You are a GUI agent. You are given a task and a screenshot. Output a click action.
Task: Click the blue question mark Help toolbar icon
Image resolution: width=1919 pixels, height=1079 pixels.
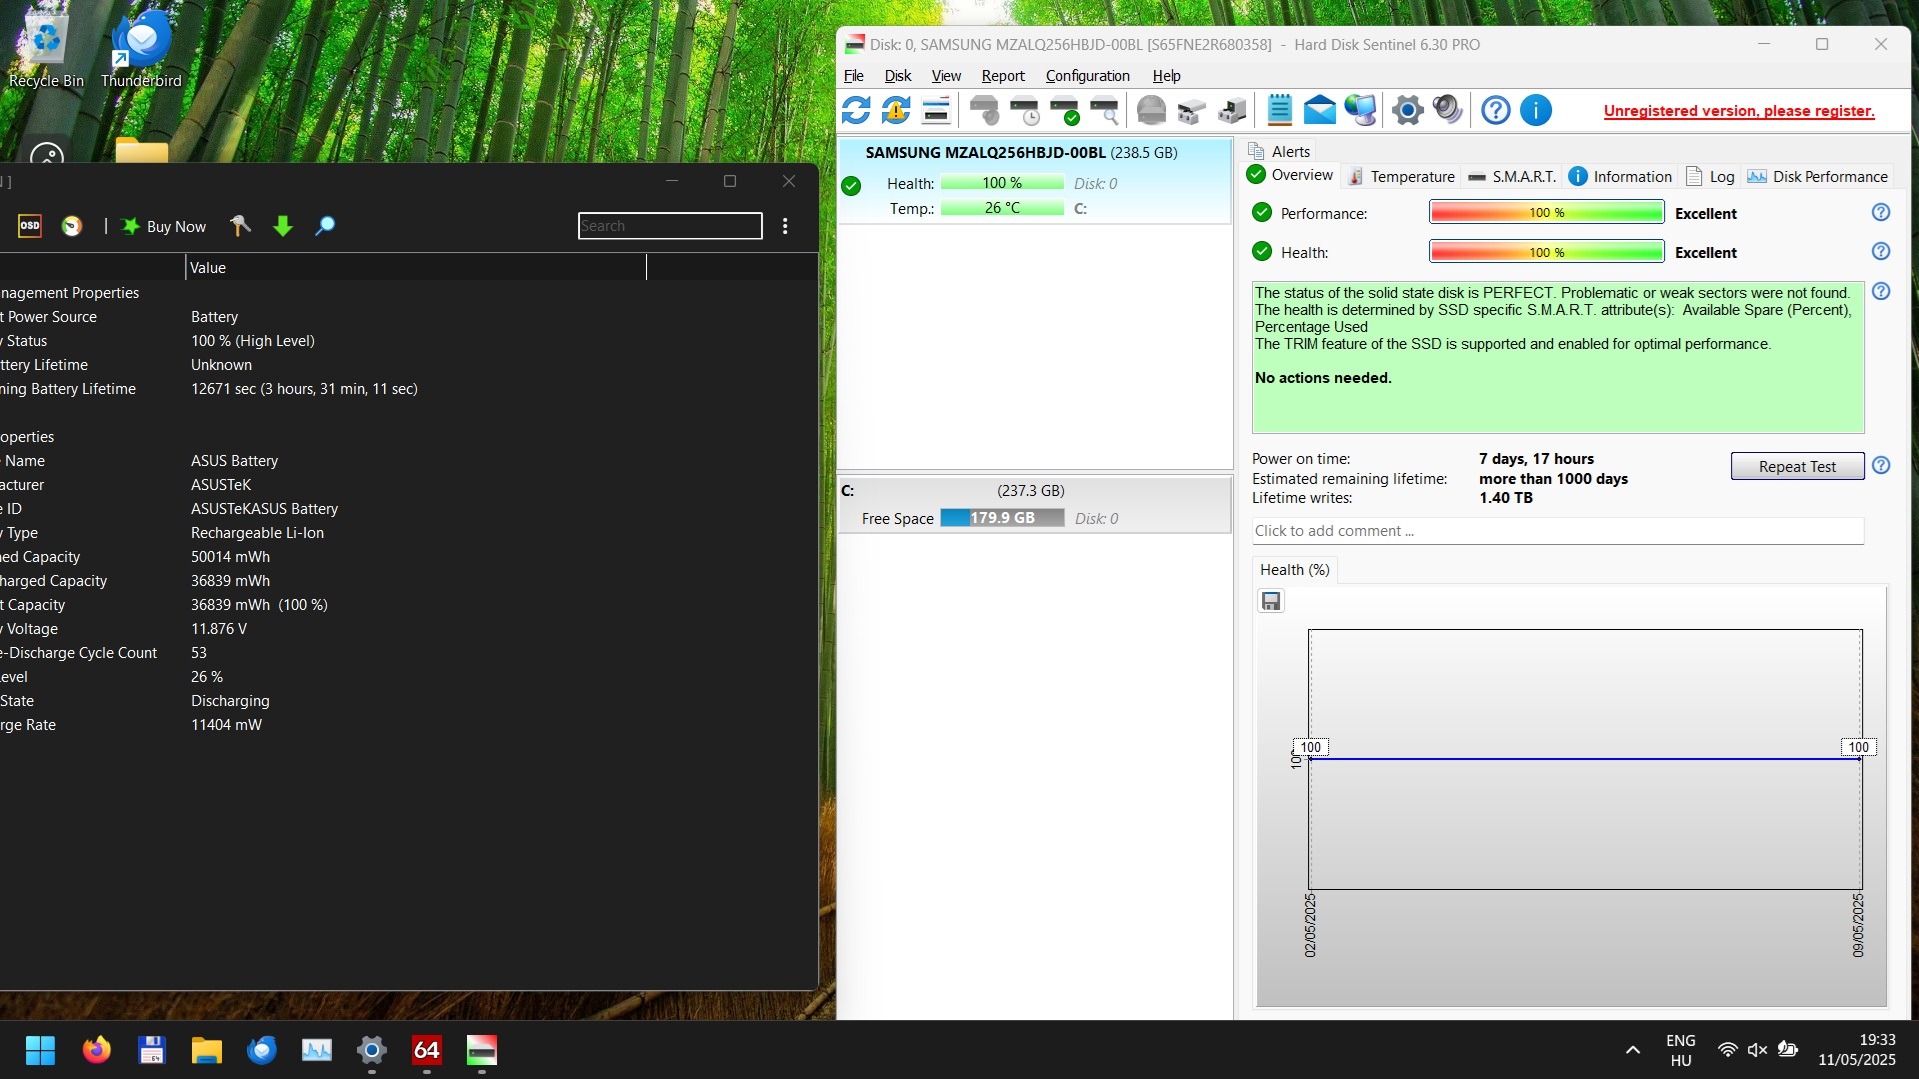1496,110
